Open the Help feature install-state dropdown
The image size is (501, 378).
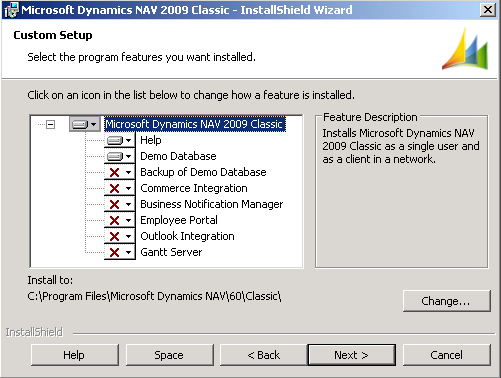(120, 140)
